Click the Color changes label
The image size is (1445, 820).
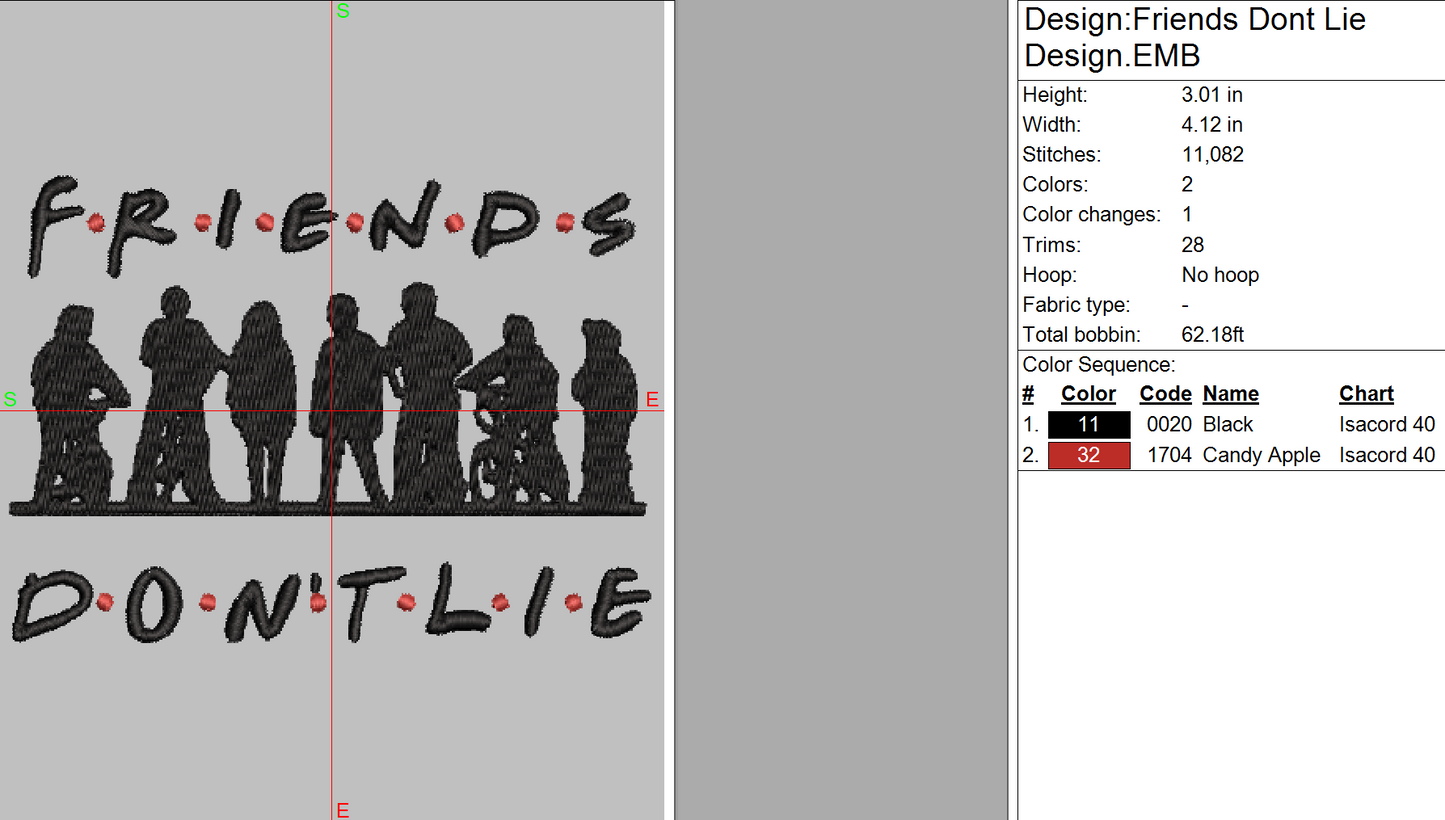1091,215
